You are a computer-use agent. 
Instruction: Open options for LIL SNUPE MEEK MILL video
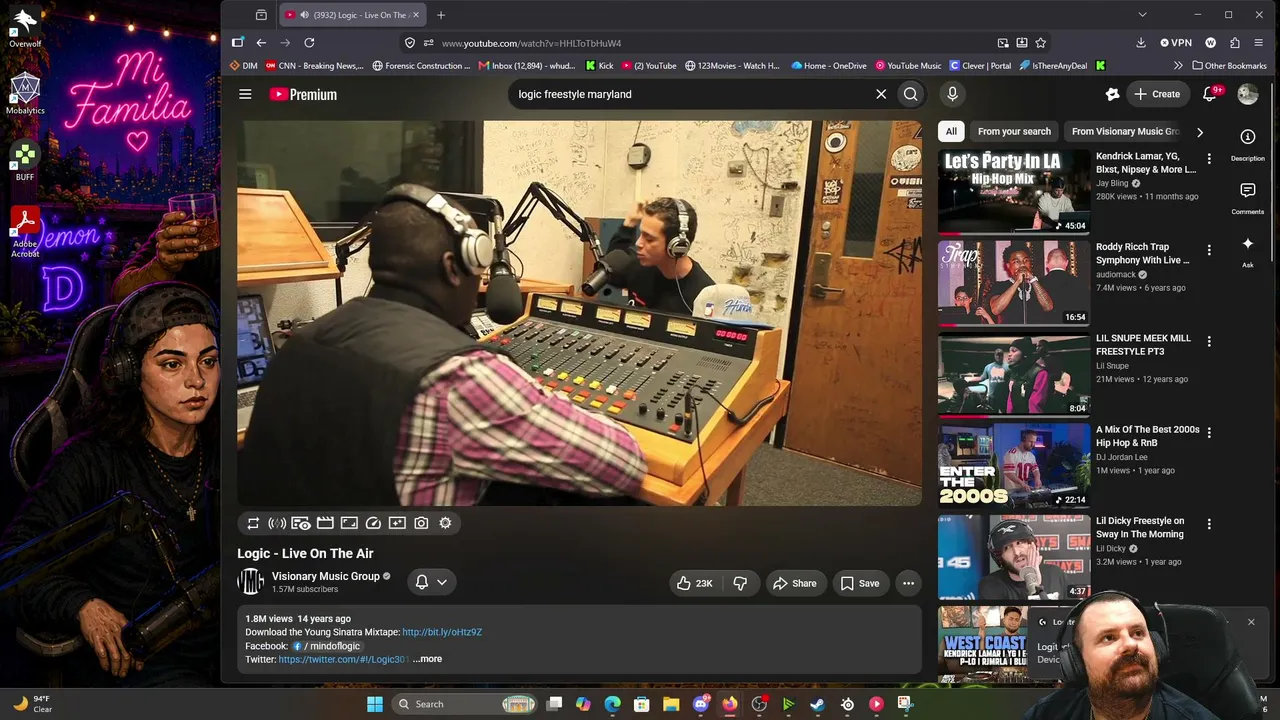1209,341
